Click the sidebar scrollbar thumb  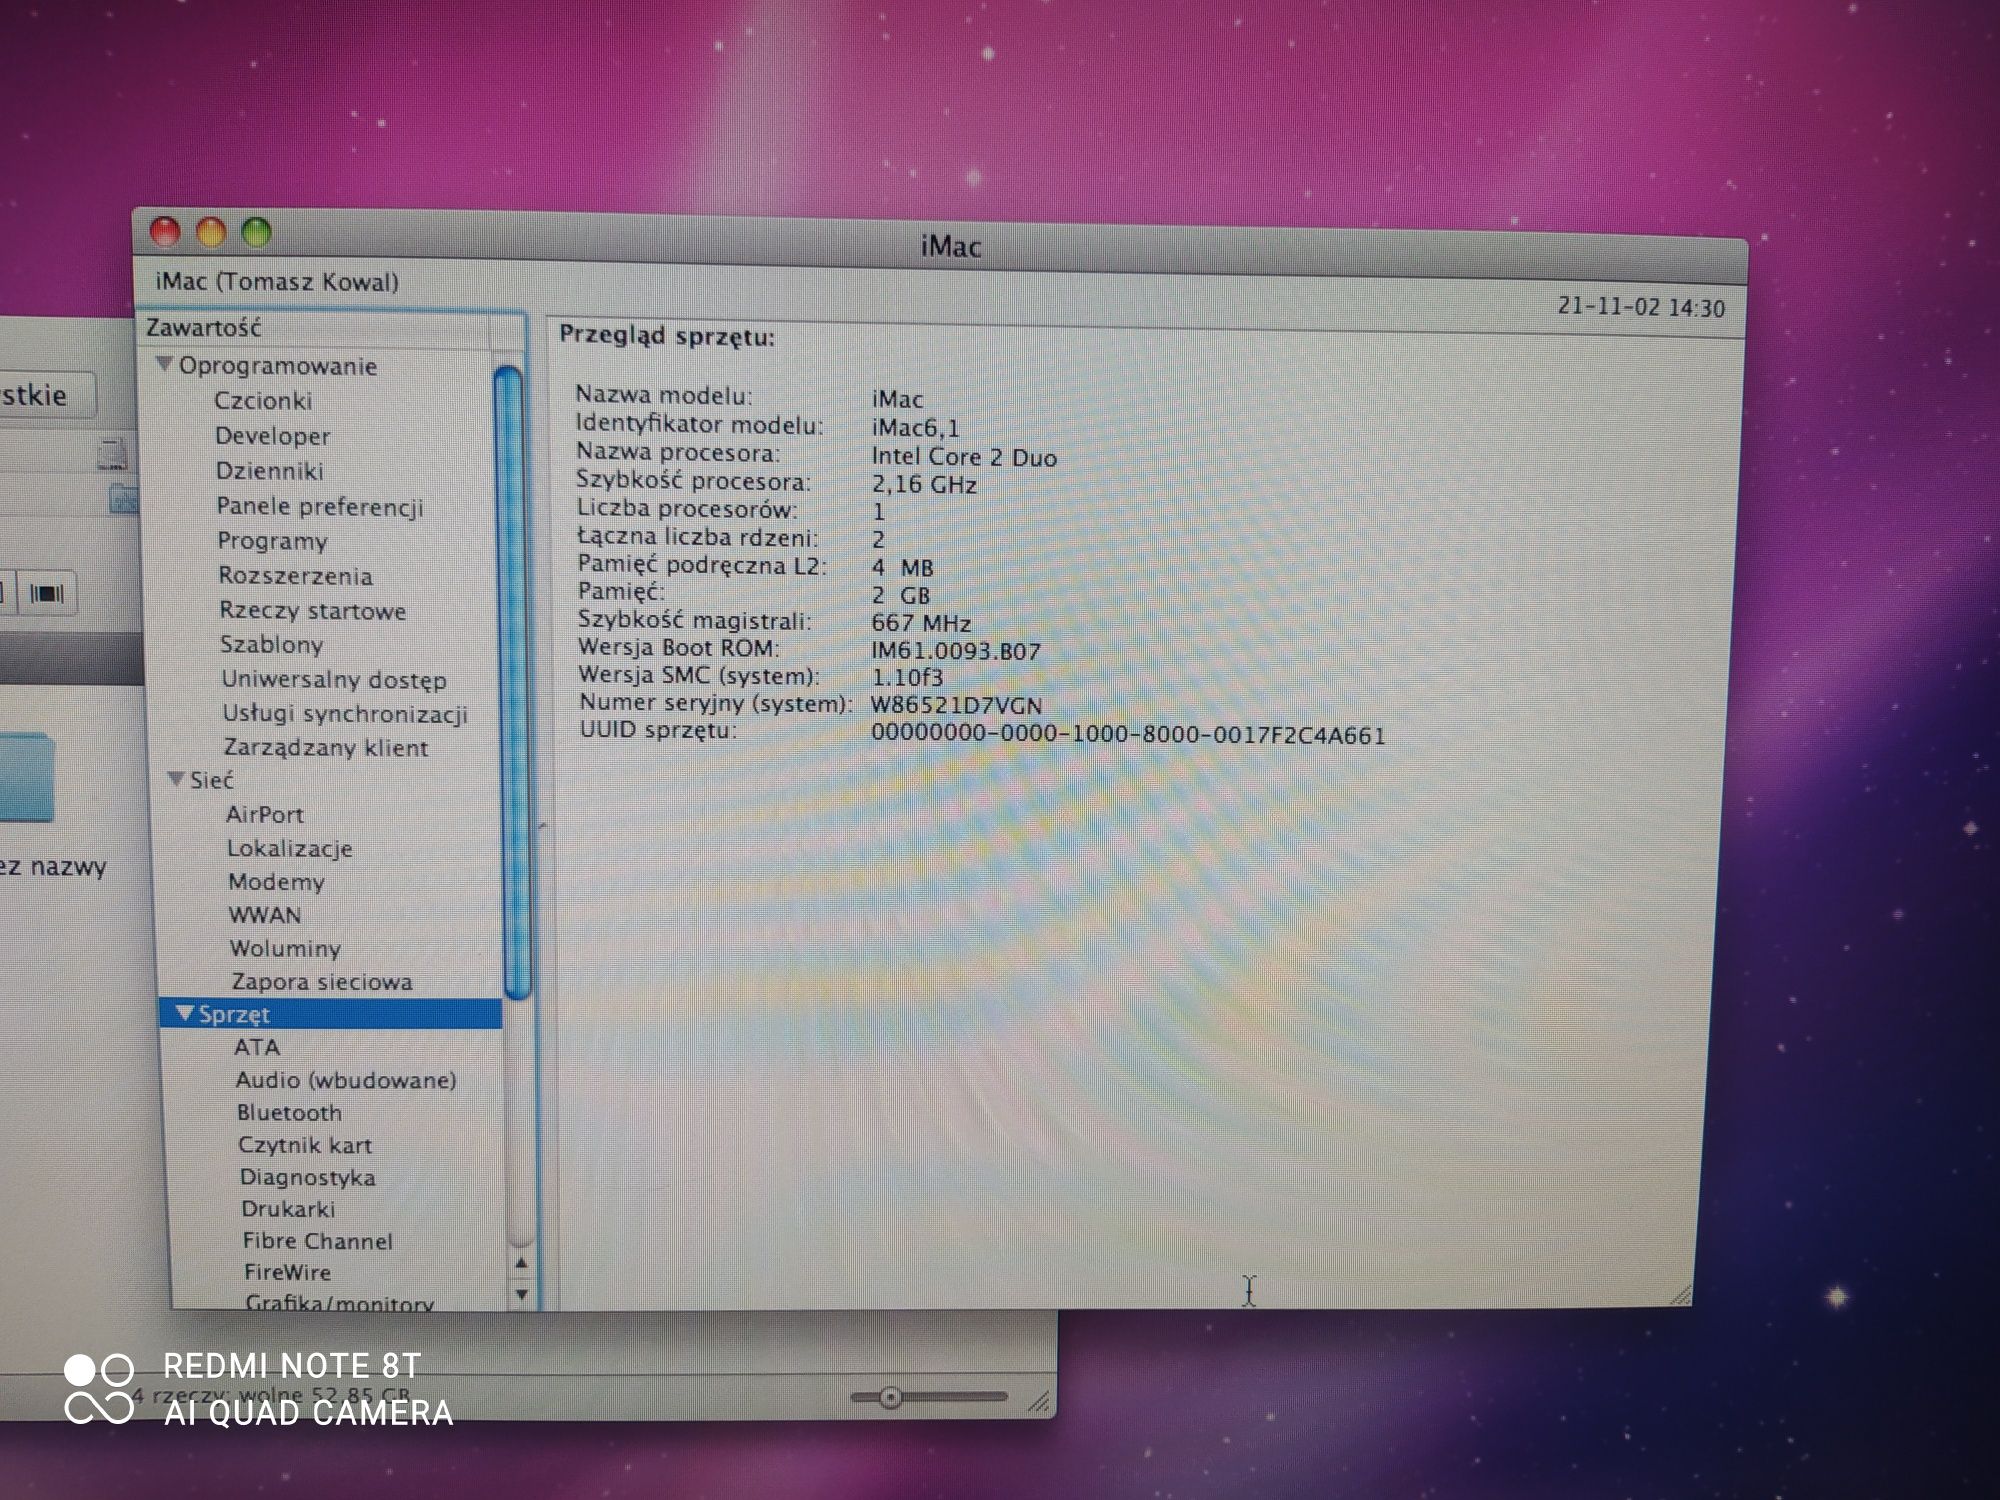point(511,683)
